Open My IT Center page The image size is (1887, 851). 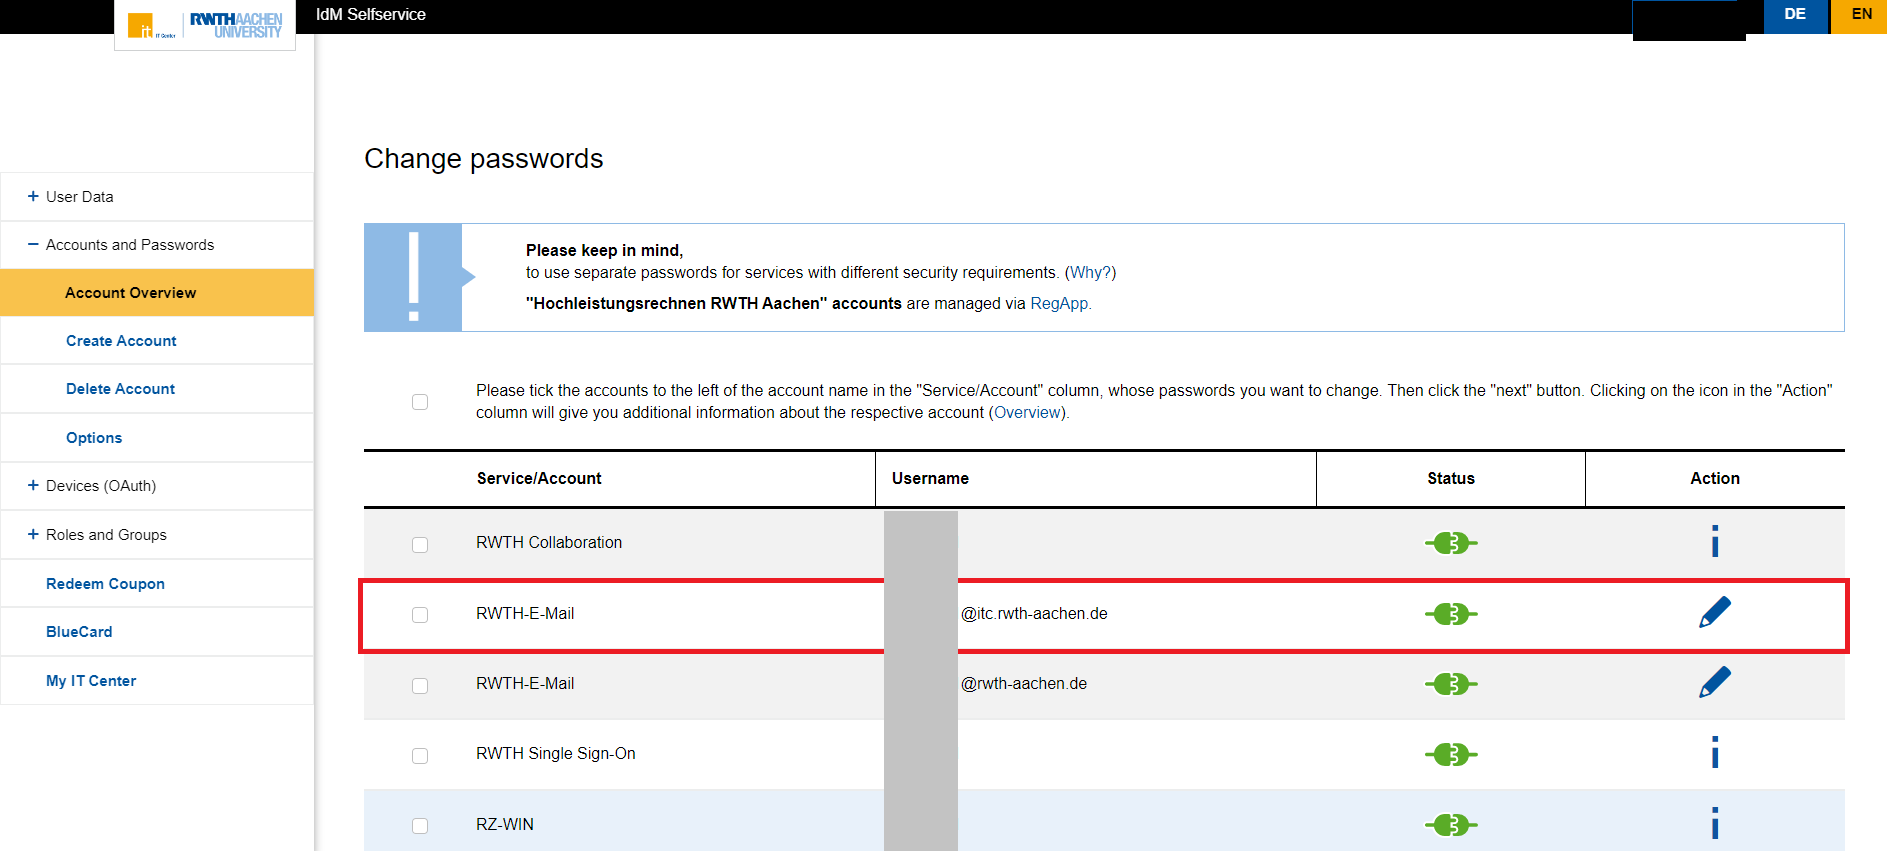pos(91,681)
